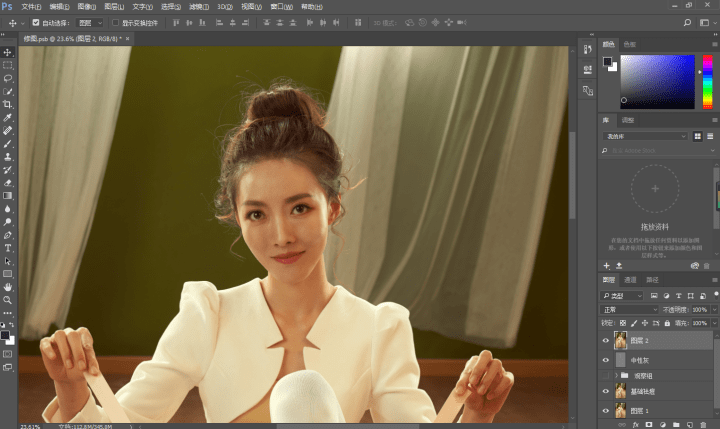Create a new group folder icon
Screen dimensions: 720x429
(676, 425)
